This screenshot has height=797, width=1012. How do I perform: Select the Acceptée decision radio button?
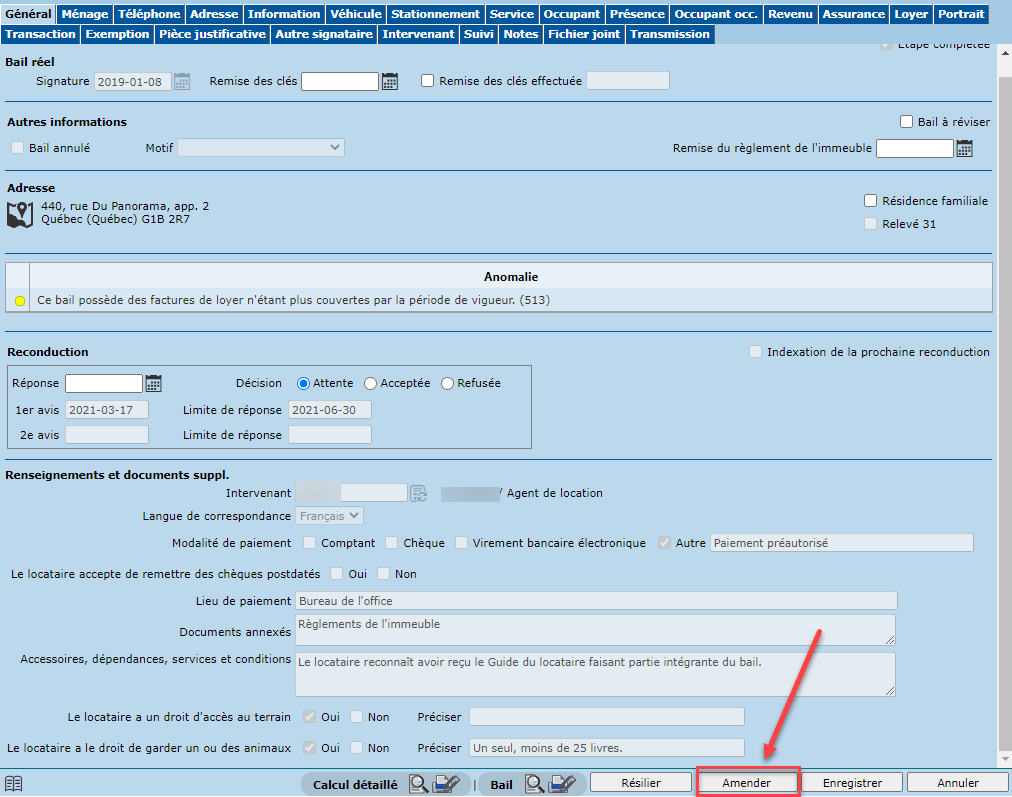click(370, 383)
